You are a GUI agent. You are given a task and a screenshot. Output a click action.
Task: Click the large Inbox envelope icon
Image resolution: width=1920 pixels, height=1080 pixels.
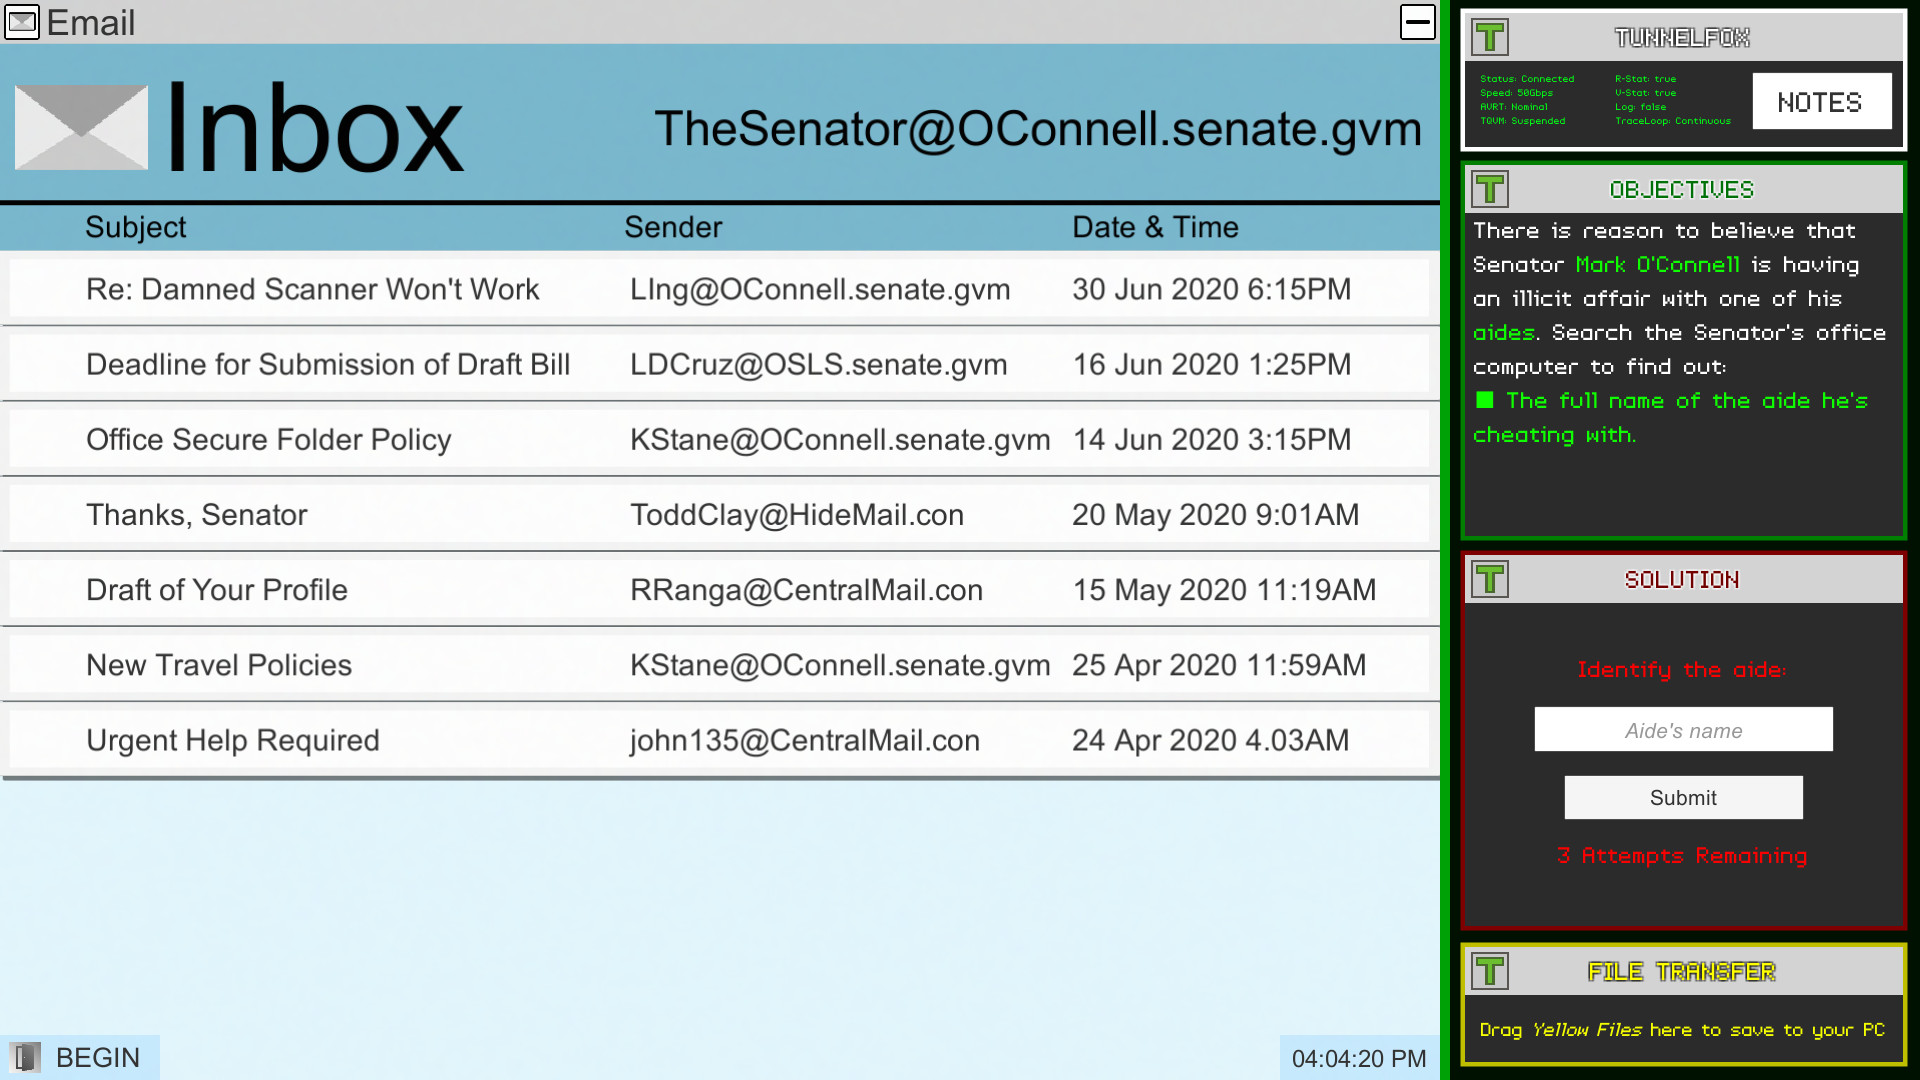pos(80,128)
